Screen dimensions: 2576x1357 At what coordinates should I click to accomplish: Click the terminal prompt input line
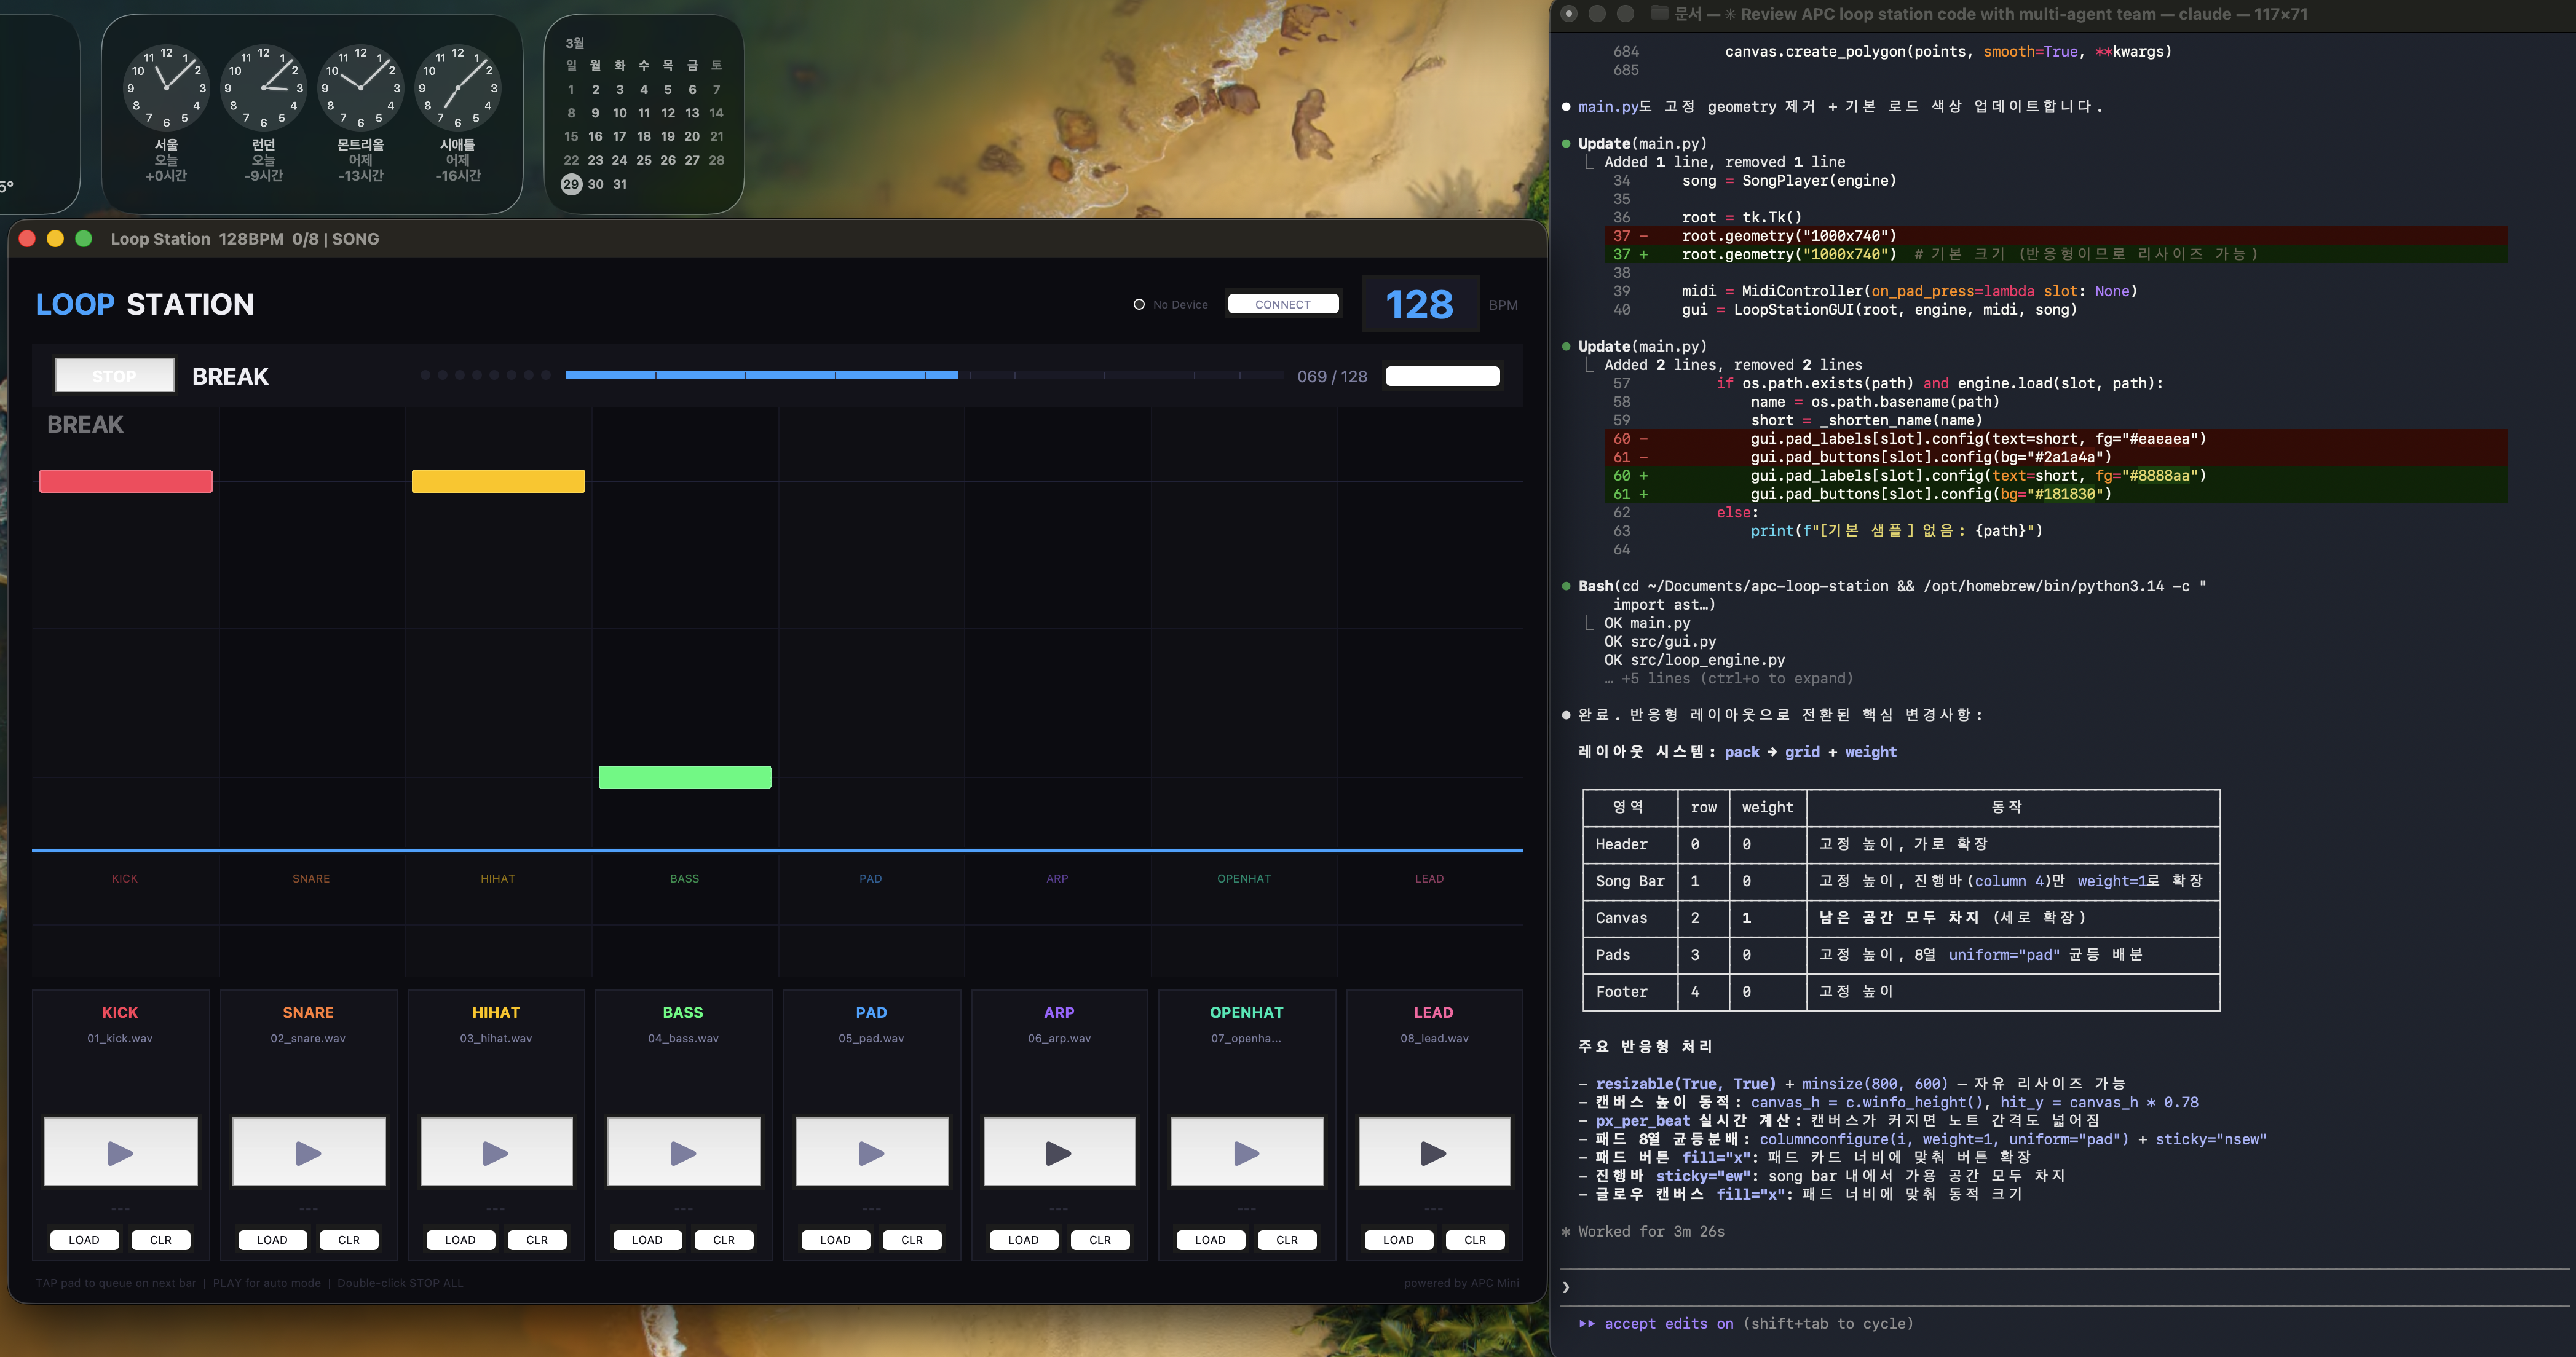[2060, 1287]
